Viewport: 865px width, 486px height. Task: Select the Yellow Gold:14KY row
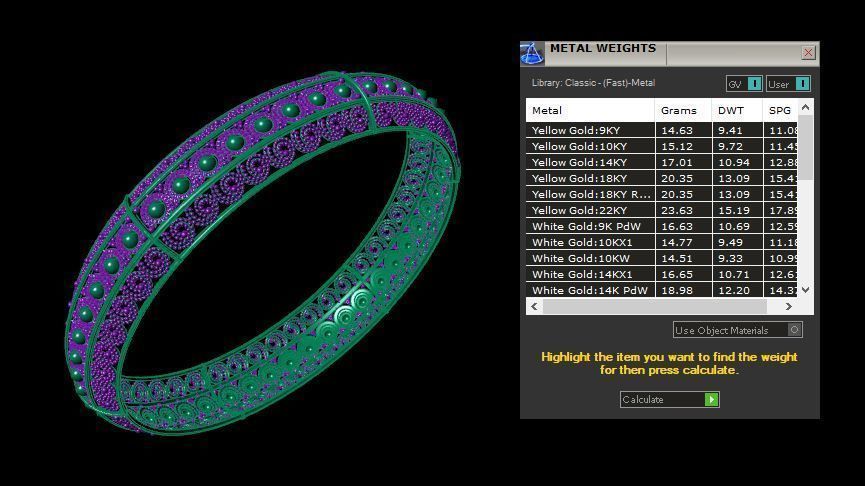661,162
